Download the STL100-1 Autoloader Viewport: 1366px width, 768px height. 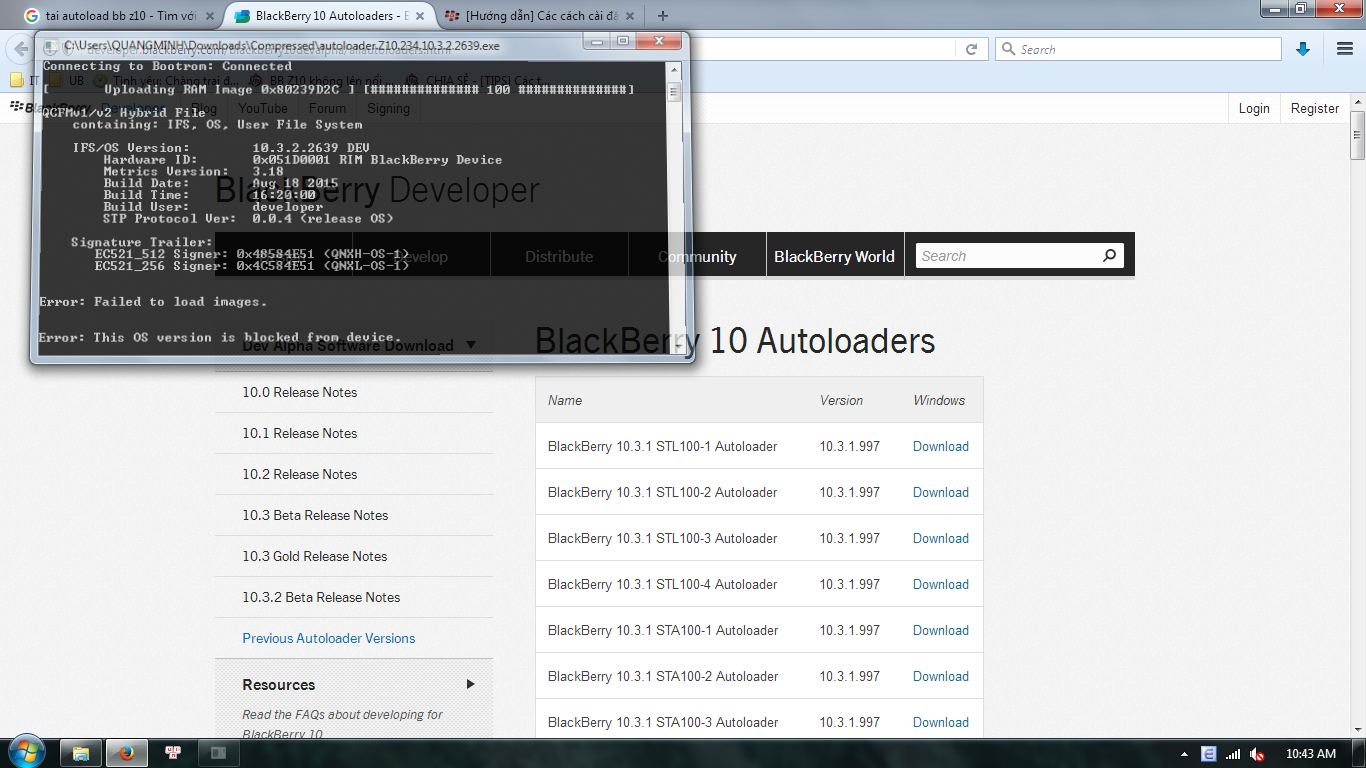[x=941, y=446]
